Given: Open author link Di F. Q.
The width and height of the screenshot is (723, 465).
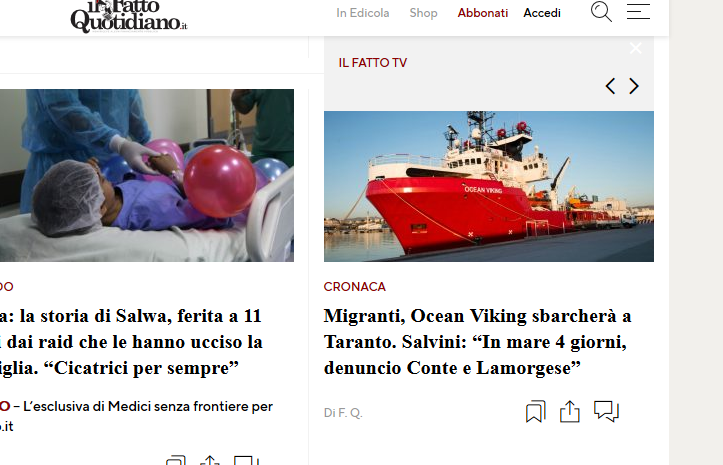Looking at the screenshot, I should point(343,413).
